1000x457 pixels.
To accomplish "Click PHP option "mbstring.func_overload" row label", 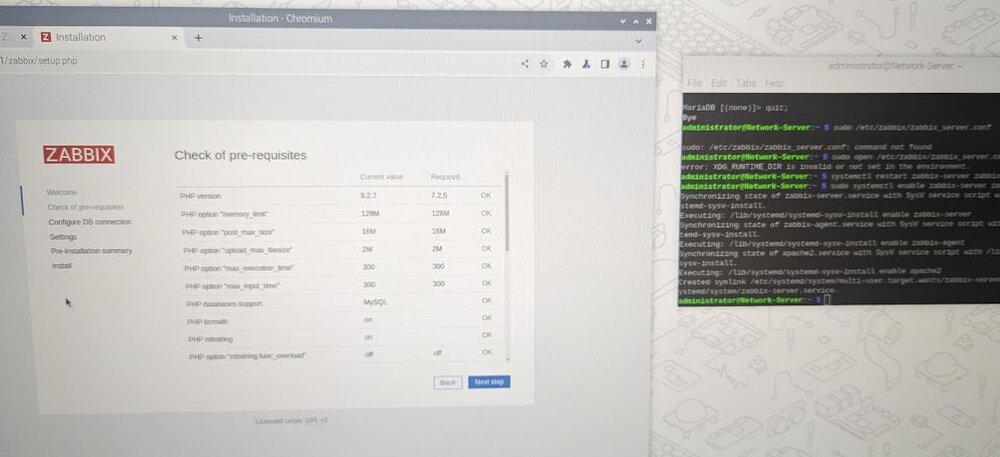I will (247, 356).
